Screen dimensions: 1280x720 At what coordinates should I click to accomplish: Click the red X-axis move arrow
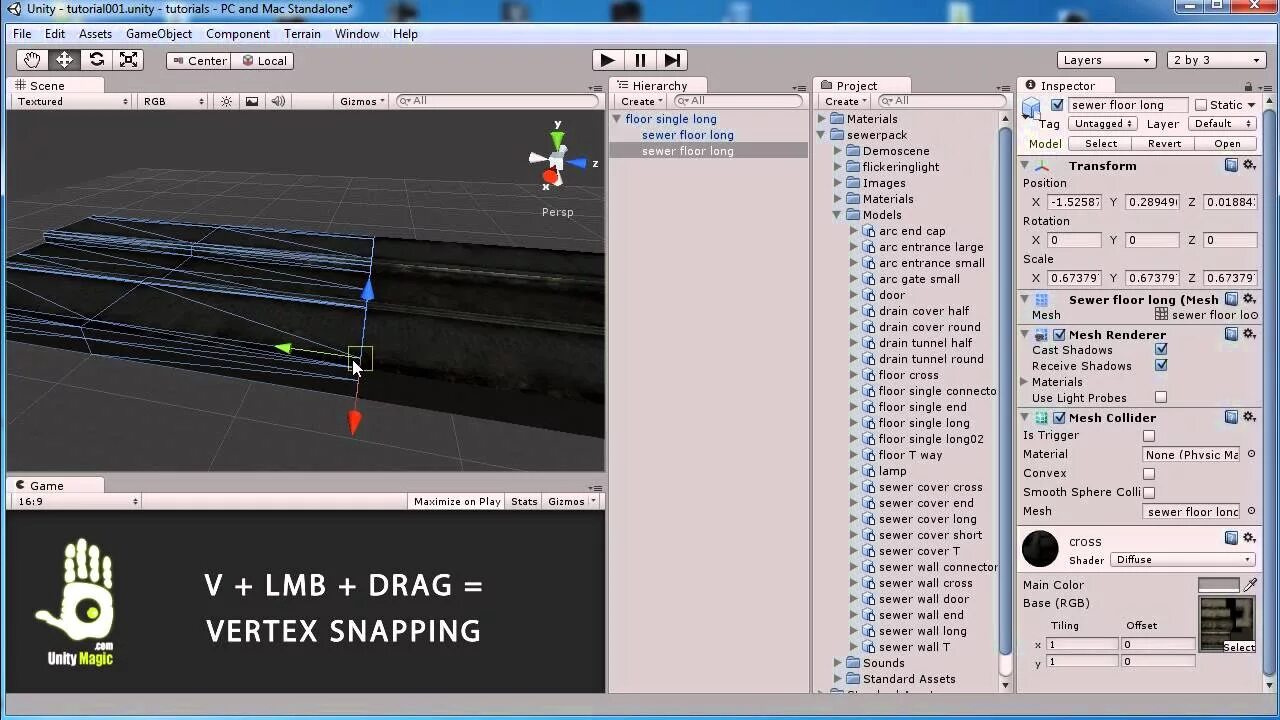(x=354, y=422)
